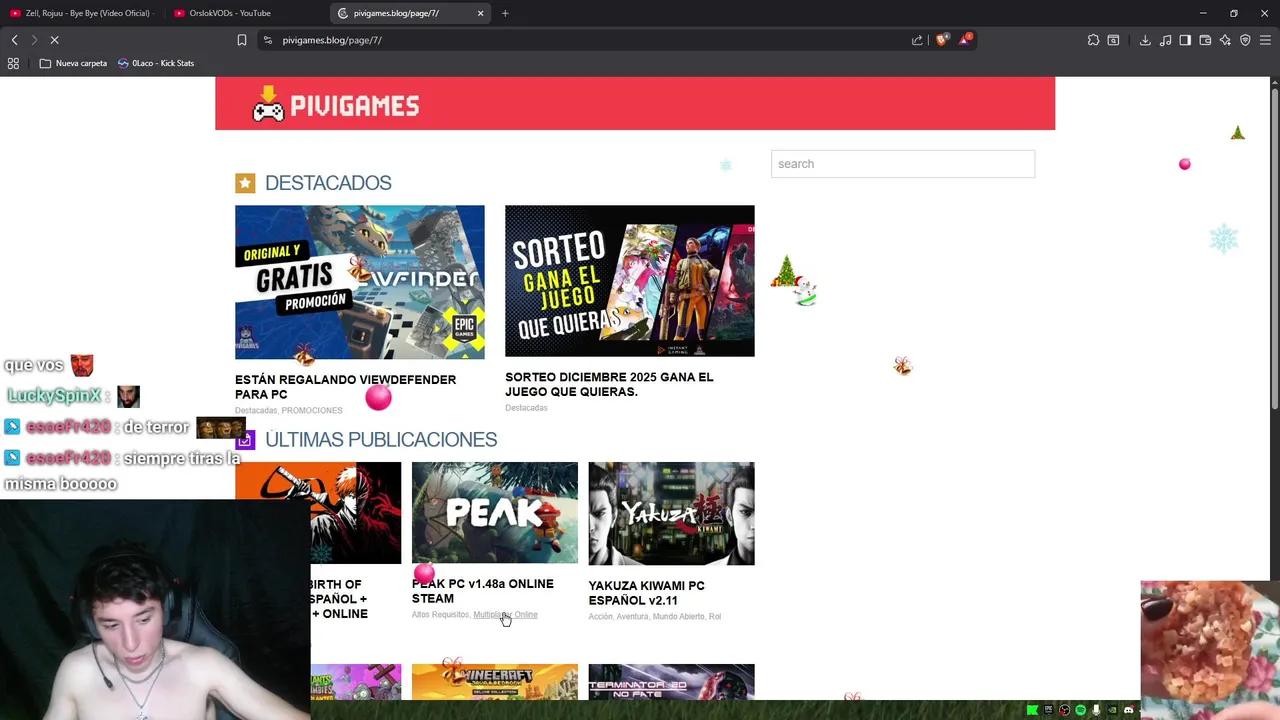Viewport: 1280px width, 720px height.
Task: Open the Brave VPN shield icon
Action: tap(1245, 40)
